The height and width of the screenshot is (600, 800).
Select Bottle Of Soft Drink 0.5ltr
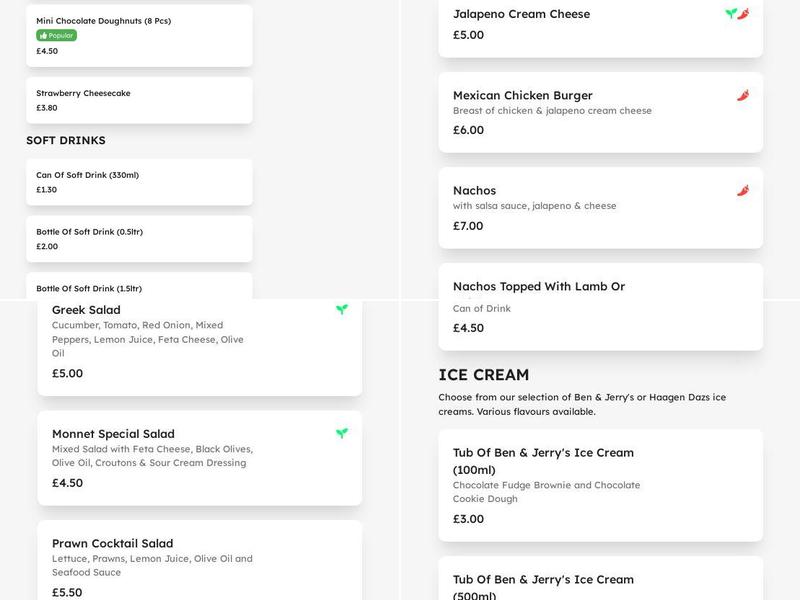(140, 239)
